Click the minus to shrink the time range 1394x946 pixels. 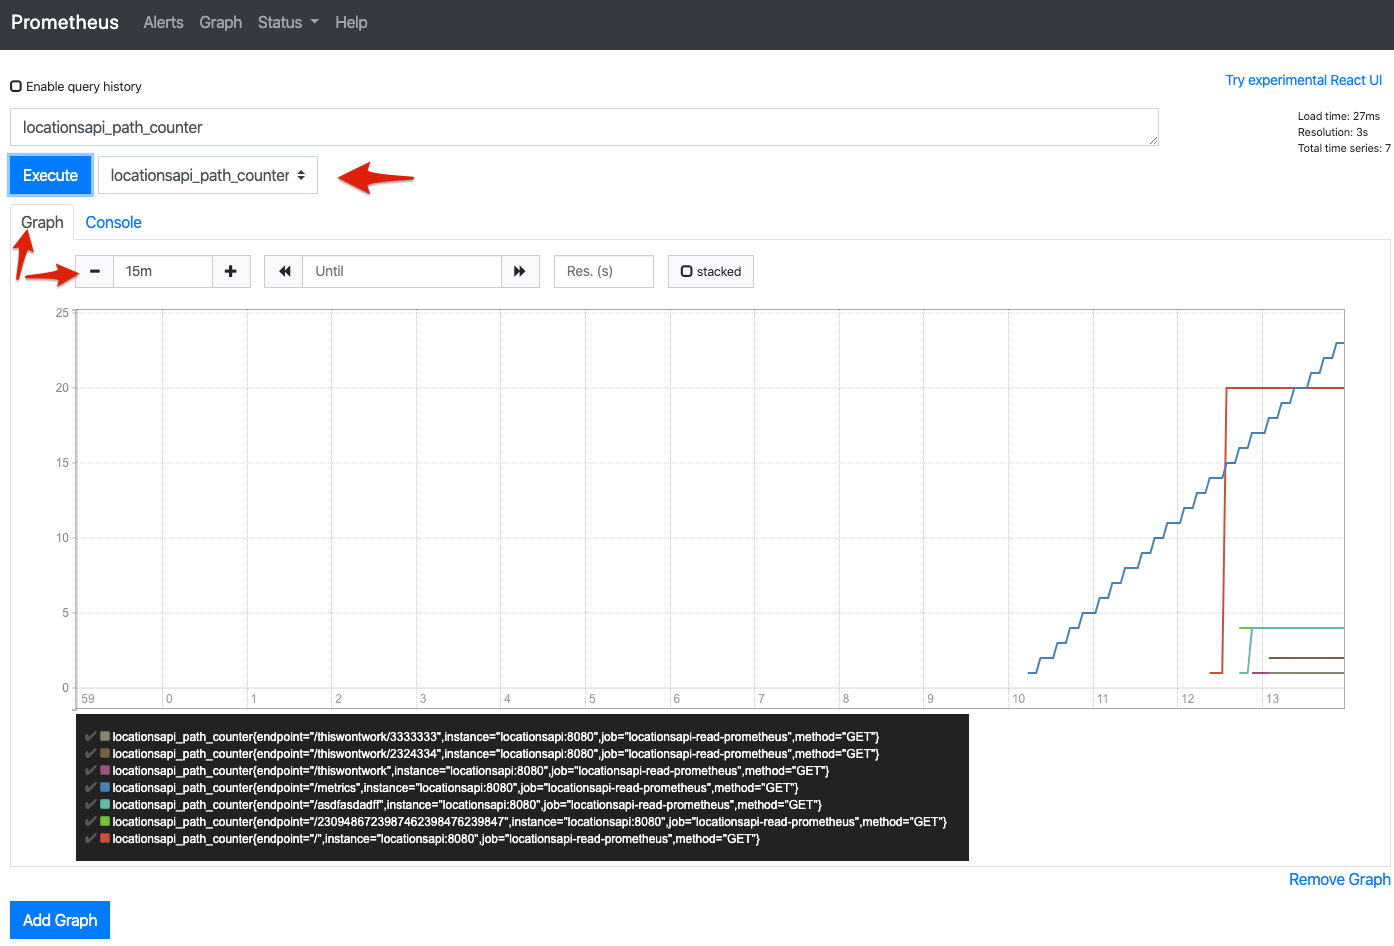94,271
